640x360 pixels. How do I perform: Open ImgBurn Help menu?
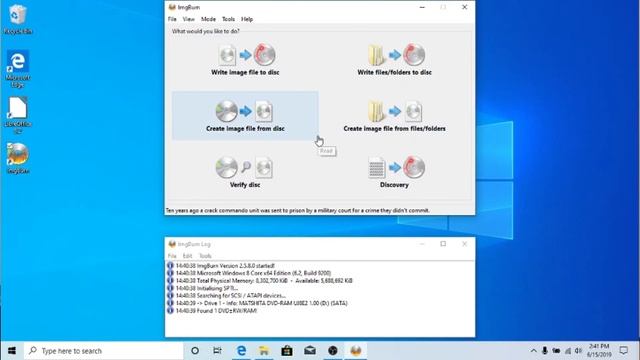(x=247, y=19)
